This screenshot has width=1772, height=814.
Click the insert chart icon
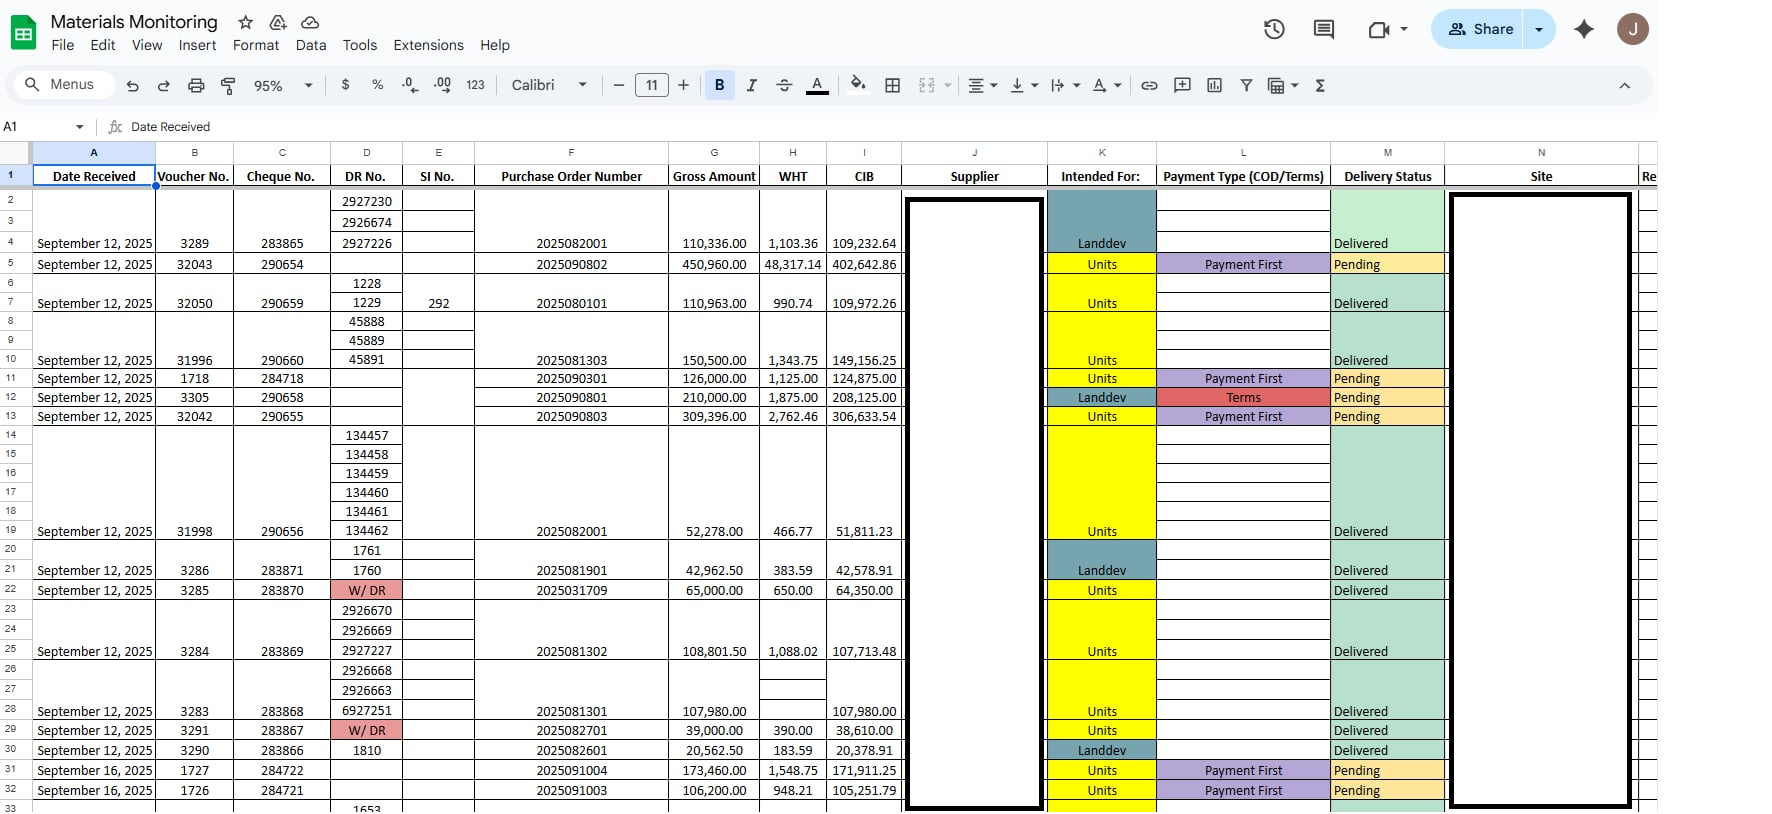1214,86
